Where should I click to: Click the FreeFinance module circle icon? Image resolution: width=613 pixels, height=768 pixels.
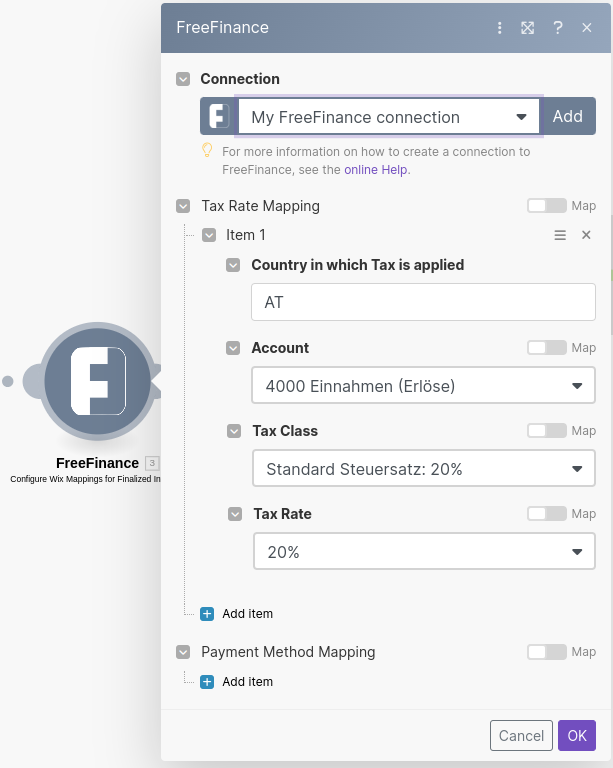pos(97,381)
